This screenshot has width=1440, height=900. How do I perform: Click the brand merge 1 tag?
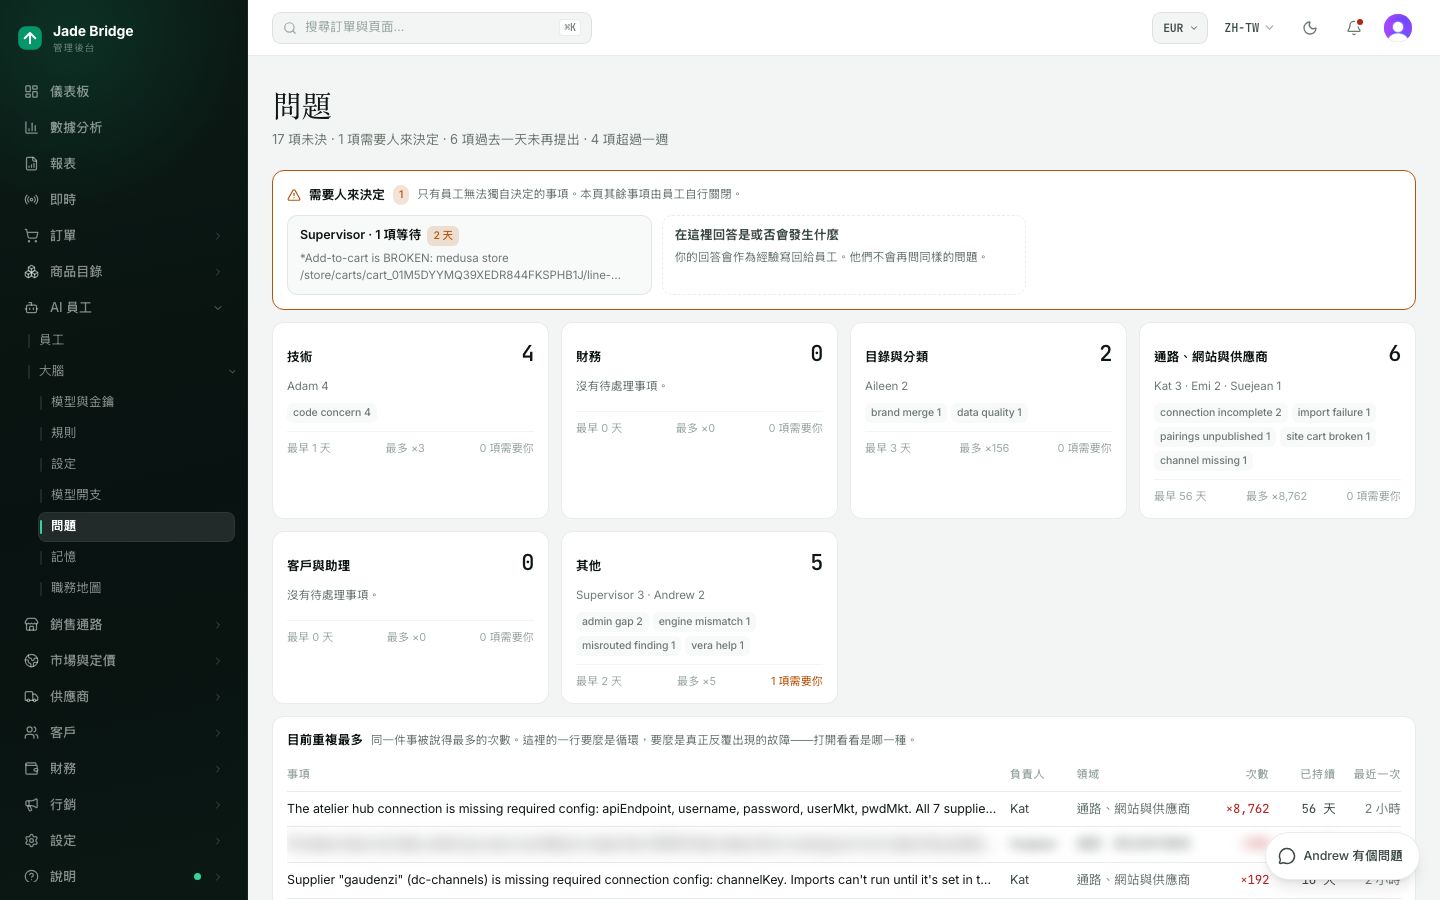click(906, 412)
